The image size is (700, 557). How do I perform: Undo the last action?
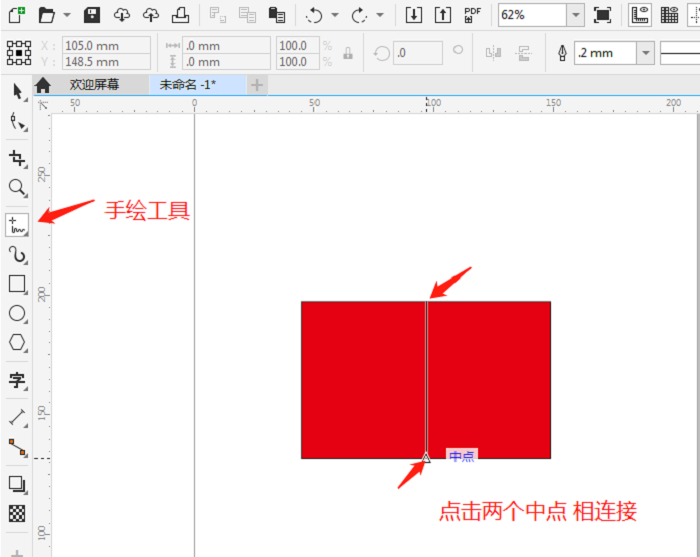pos(314,16)
